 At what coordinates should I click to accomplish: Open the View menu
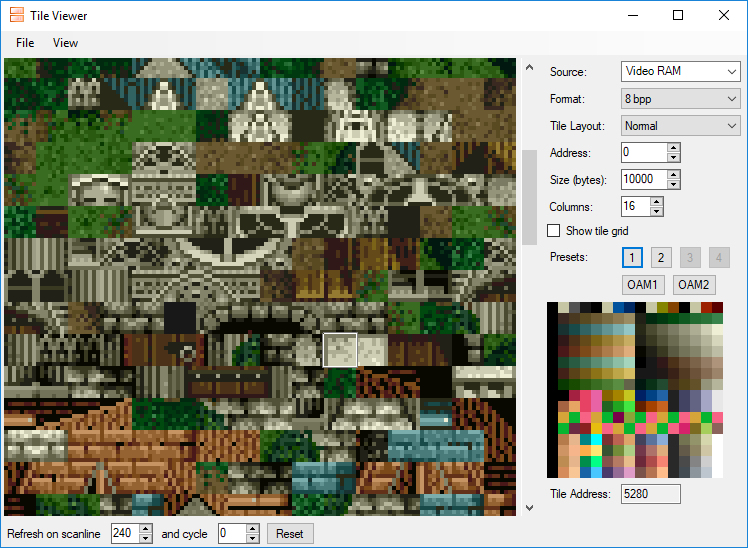pyautogui.click(x=65, y=43)
